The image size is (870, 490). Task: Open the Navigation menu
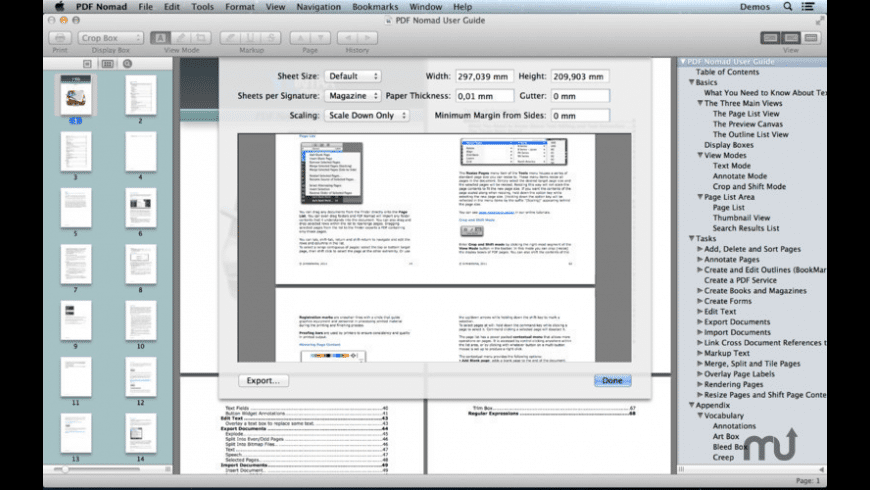[x=318, y=7]
